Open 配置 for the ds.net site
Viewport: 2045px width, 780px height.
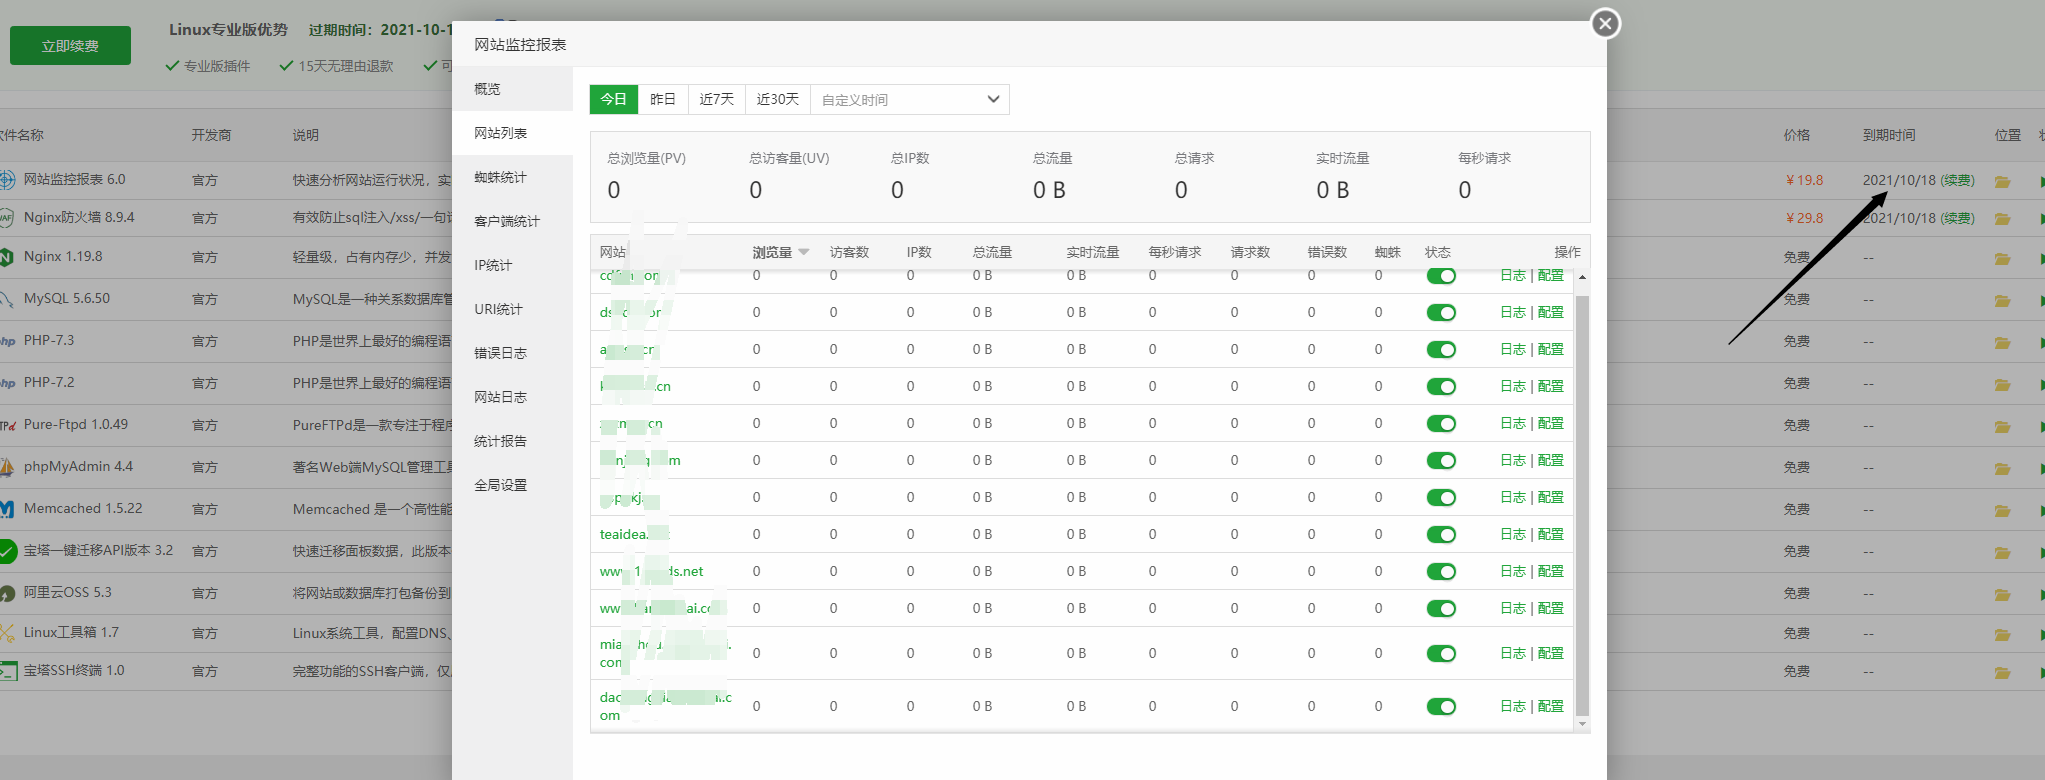click(x=1551, y=571)
